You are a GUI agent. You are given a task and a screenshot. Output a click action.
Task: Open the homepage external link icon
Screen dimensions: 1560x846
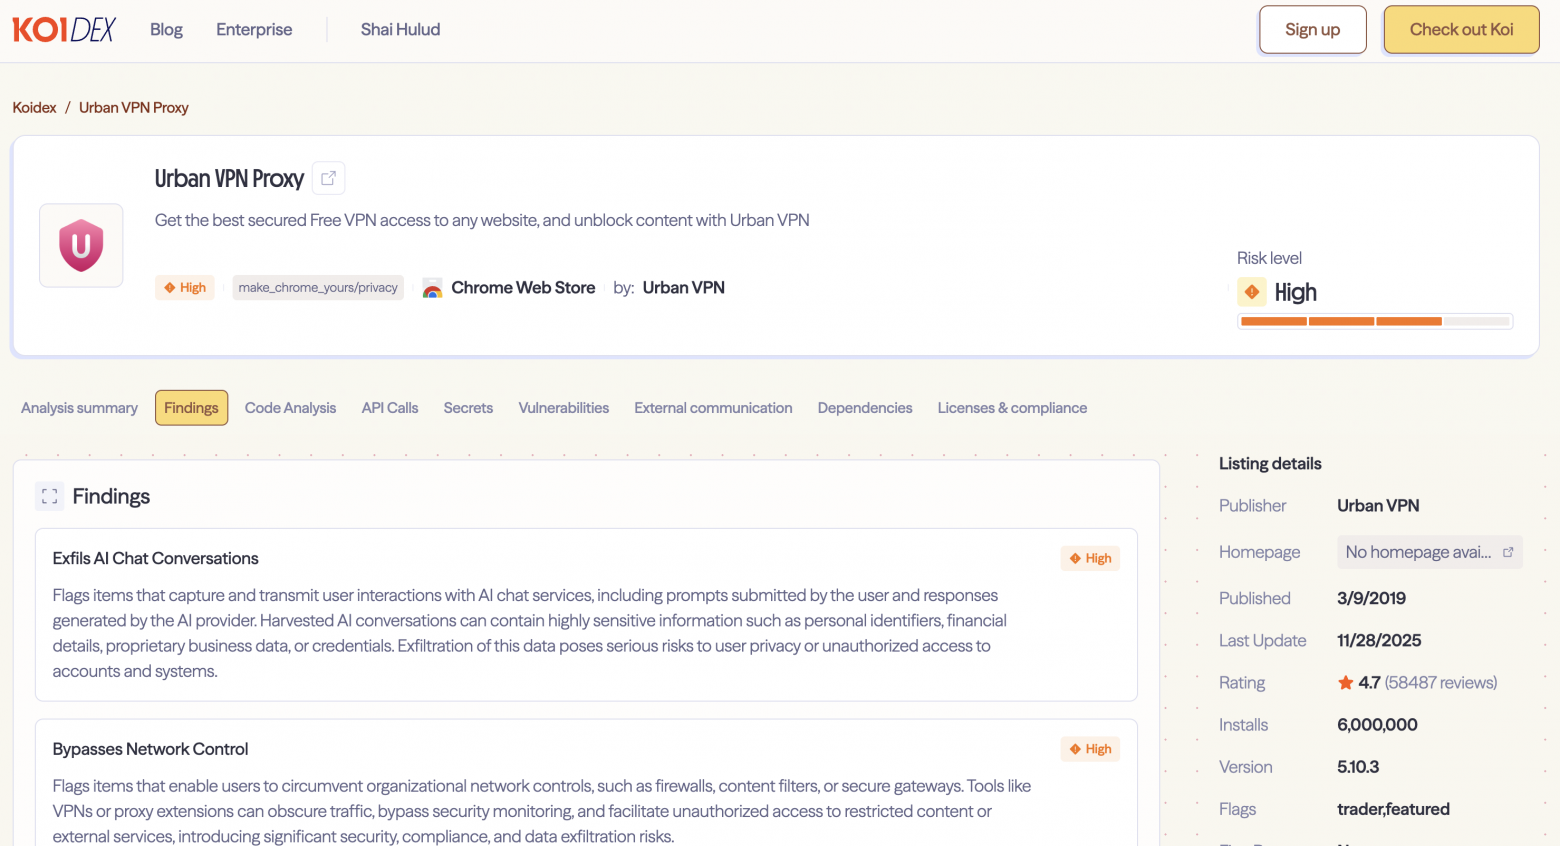pos(1508,552)
